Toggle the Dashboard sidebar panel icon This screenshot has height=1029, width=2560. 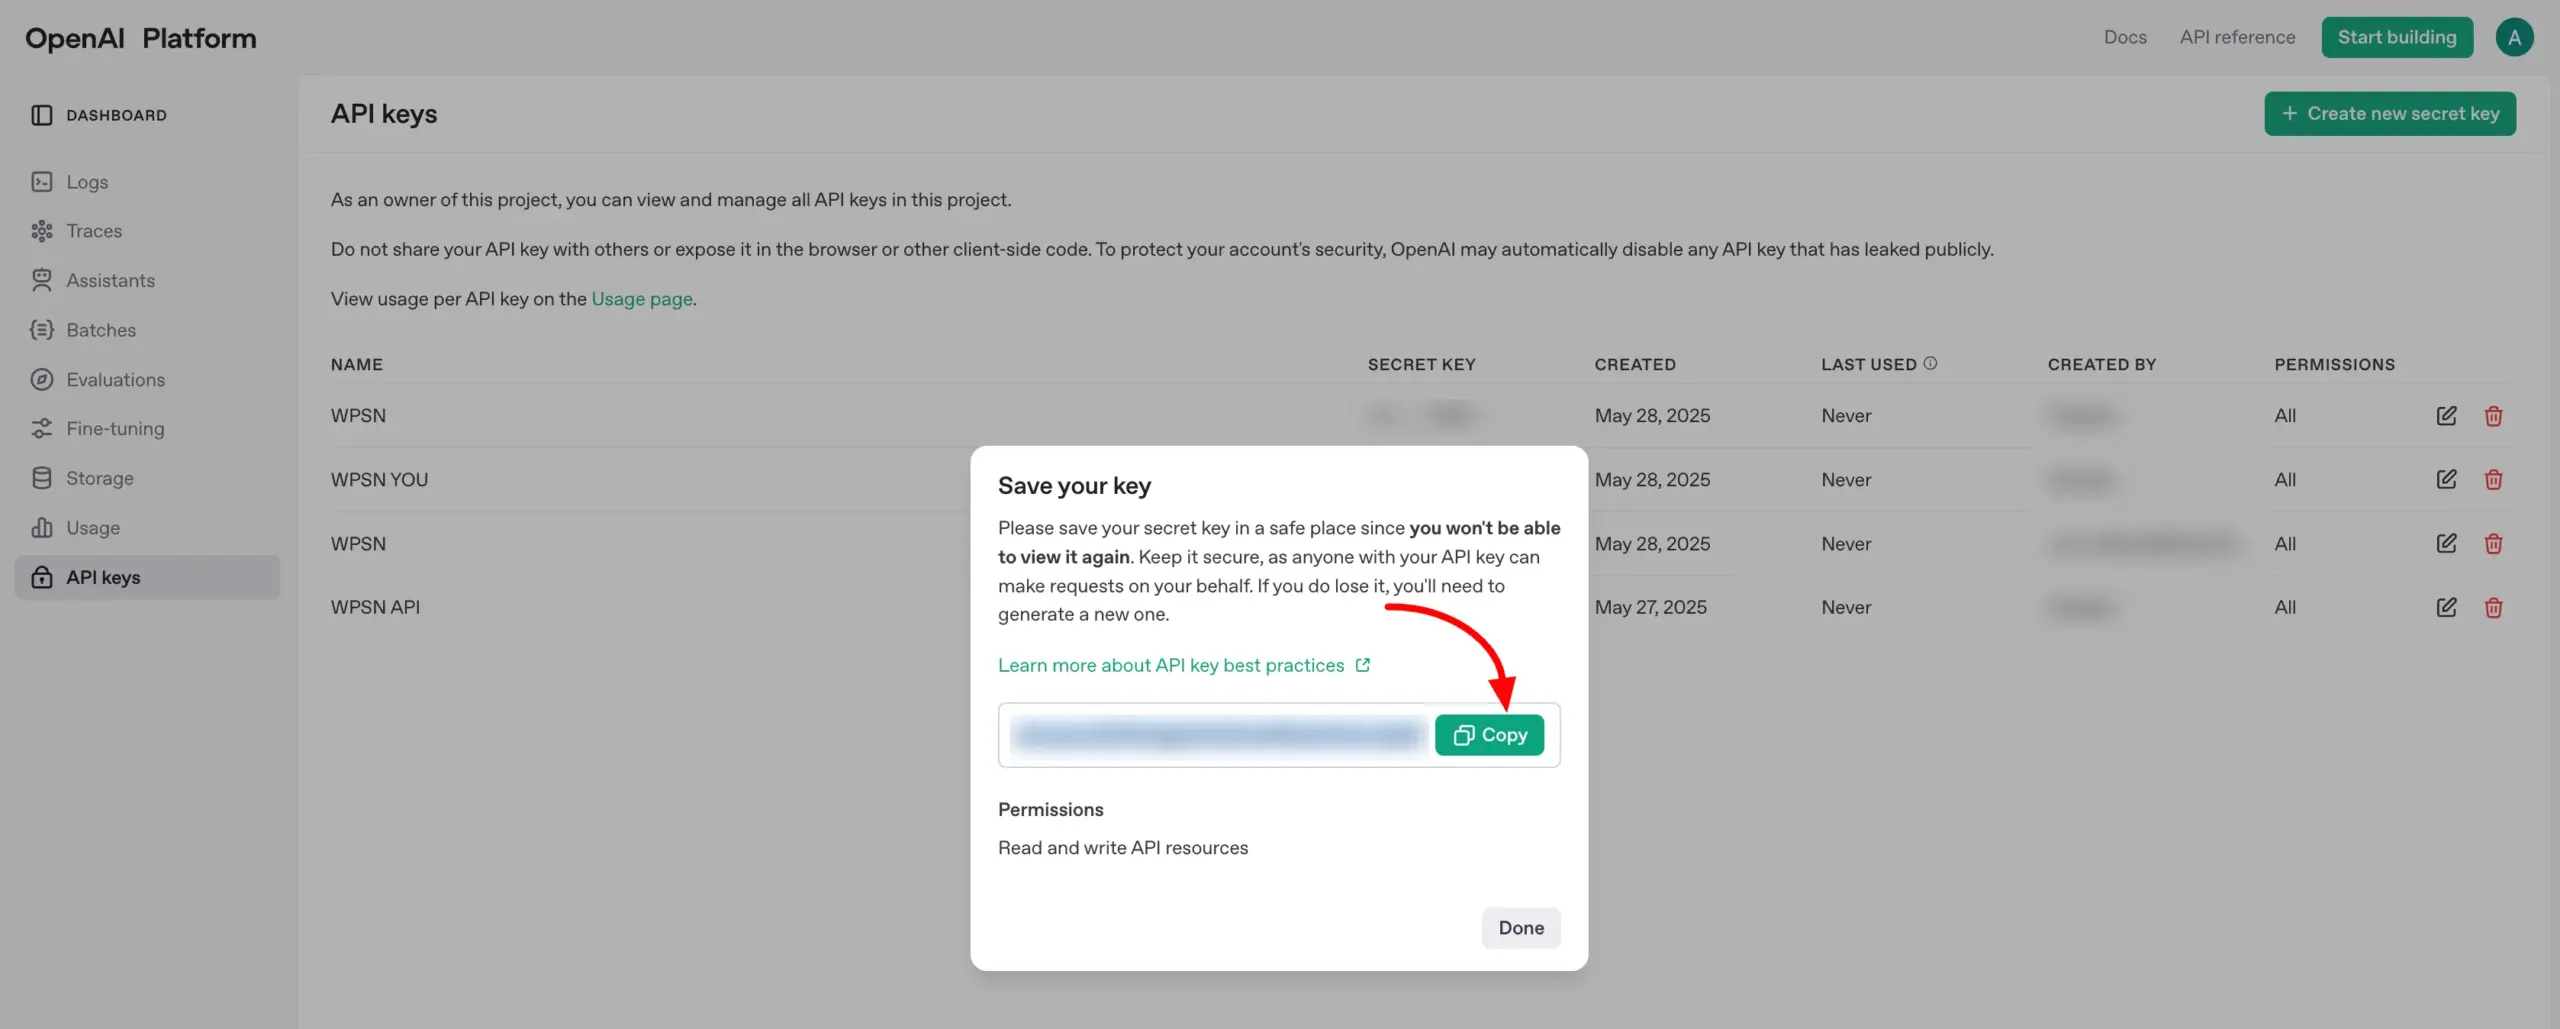[x=42, y=116]
